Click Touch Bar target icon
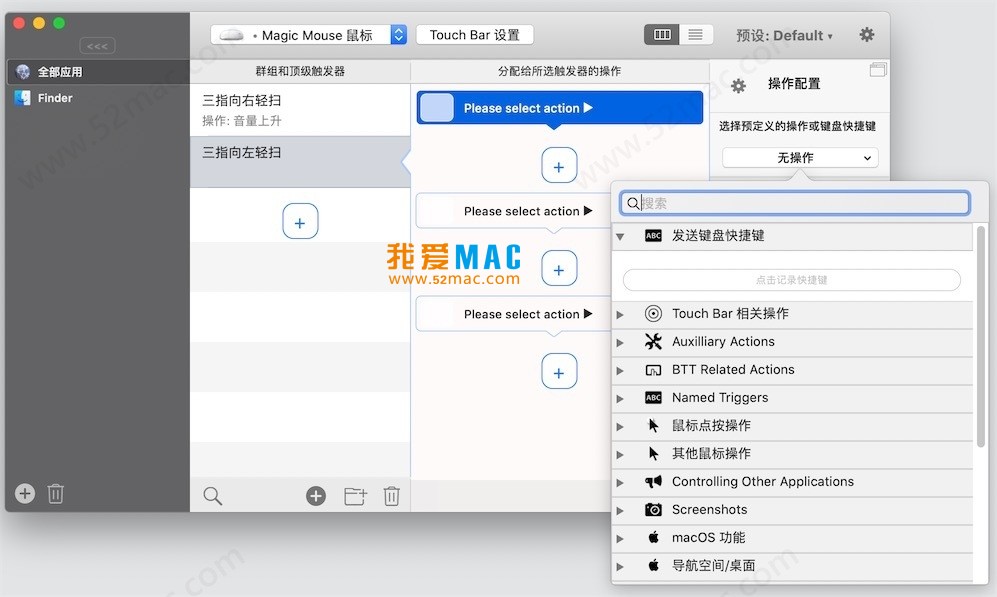 (653, 313)
